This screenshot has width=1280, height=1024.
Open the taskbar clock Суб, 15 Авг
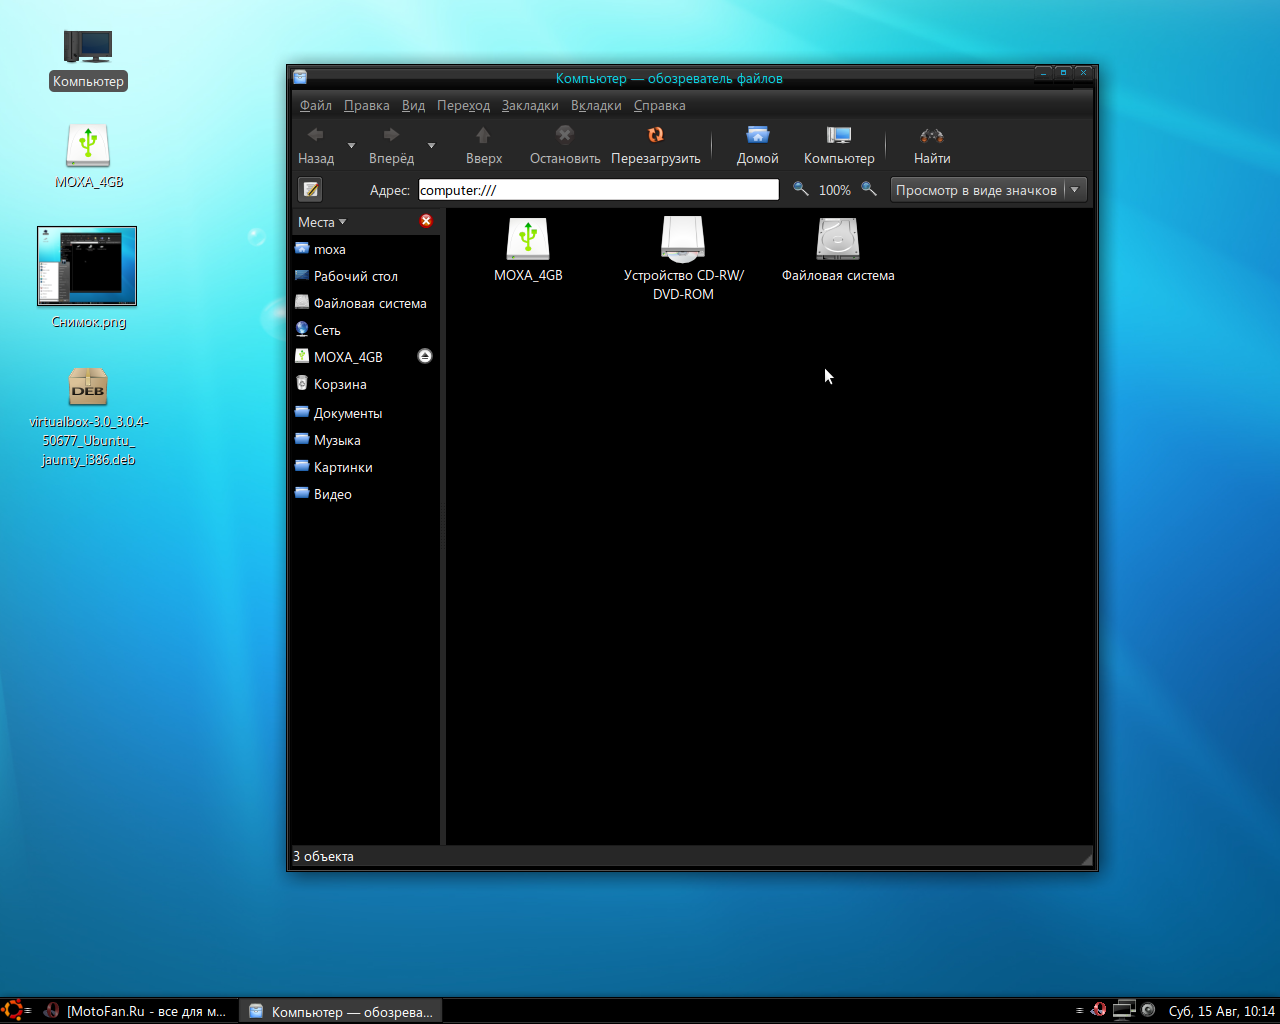pyautogui.click(x=1221, y=1011)
